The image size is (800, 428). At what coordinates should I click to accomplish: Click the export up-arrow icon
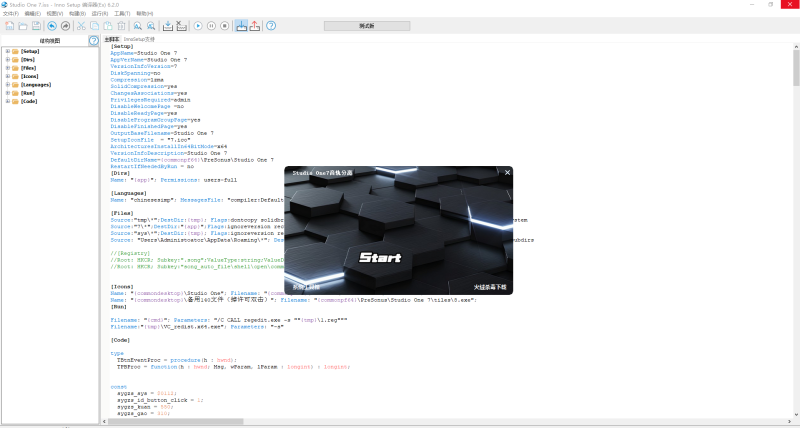pyautogui.click(x=255, y=26)
